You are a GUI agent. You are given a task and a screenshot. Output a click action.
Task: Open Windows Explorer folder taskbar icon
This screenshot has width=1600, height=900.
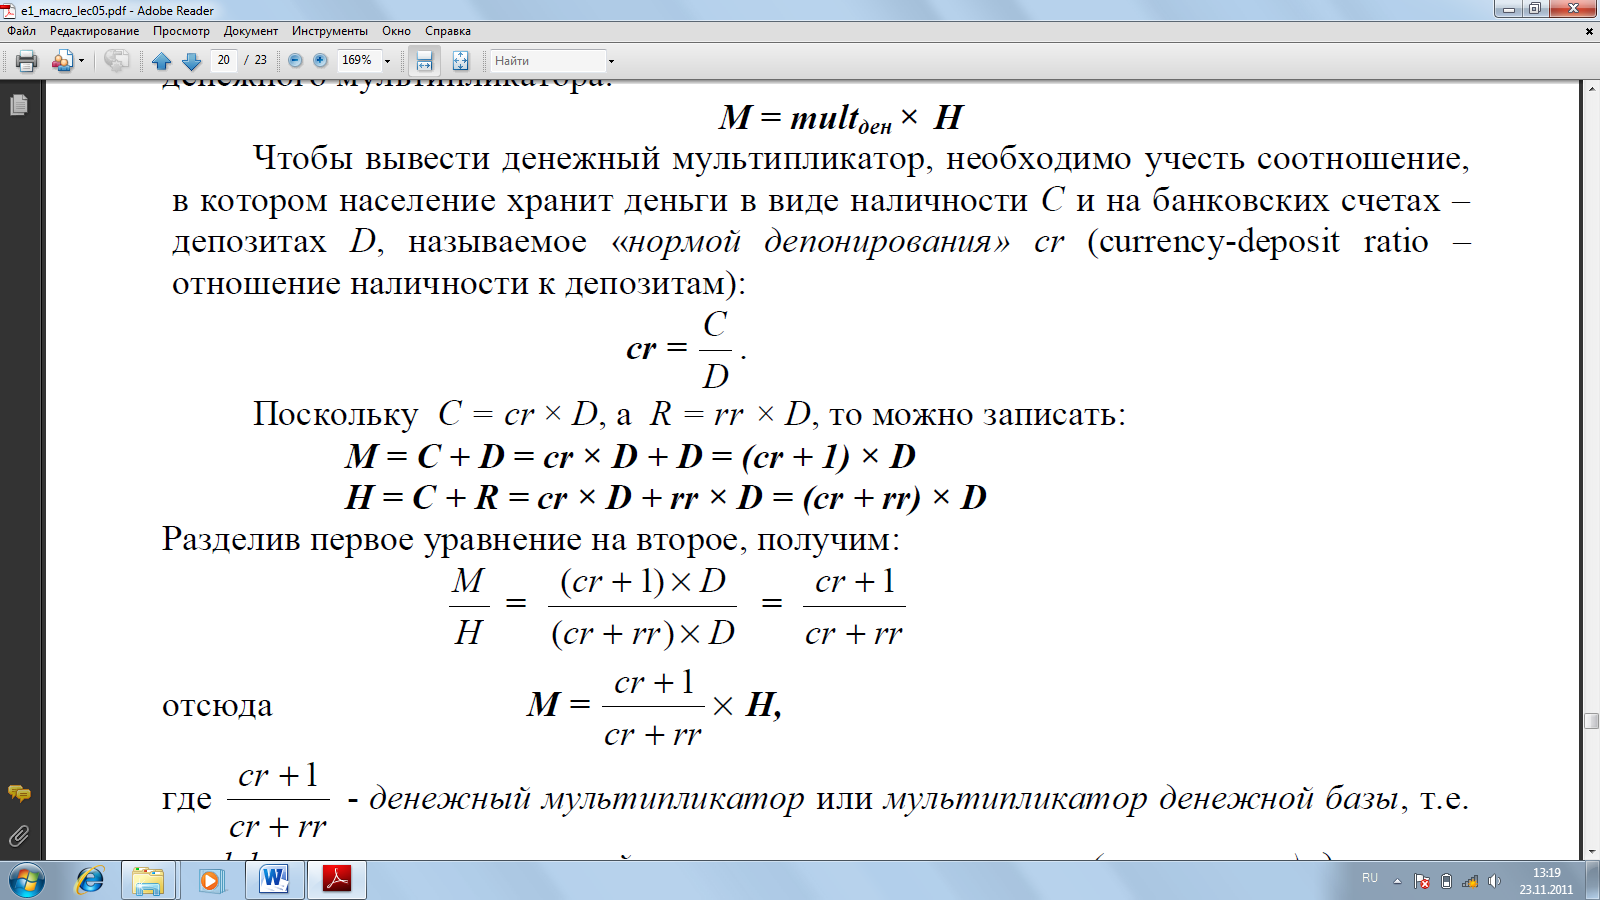point(148,880)
